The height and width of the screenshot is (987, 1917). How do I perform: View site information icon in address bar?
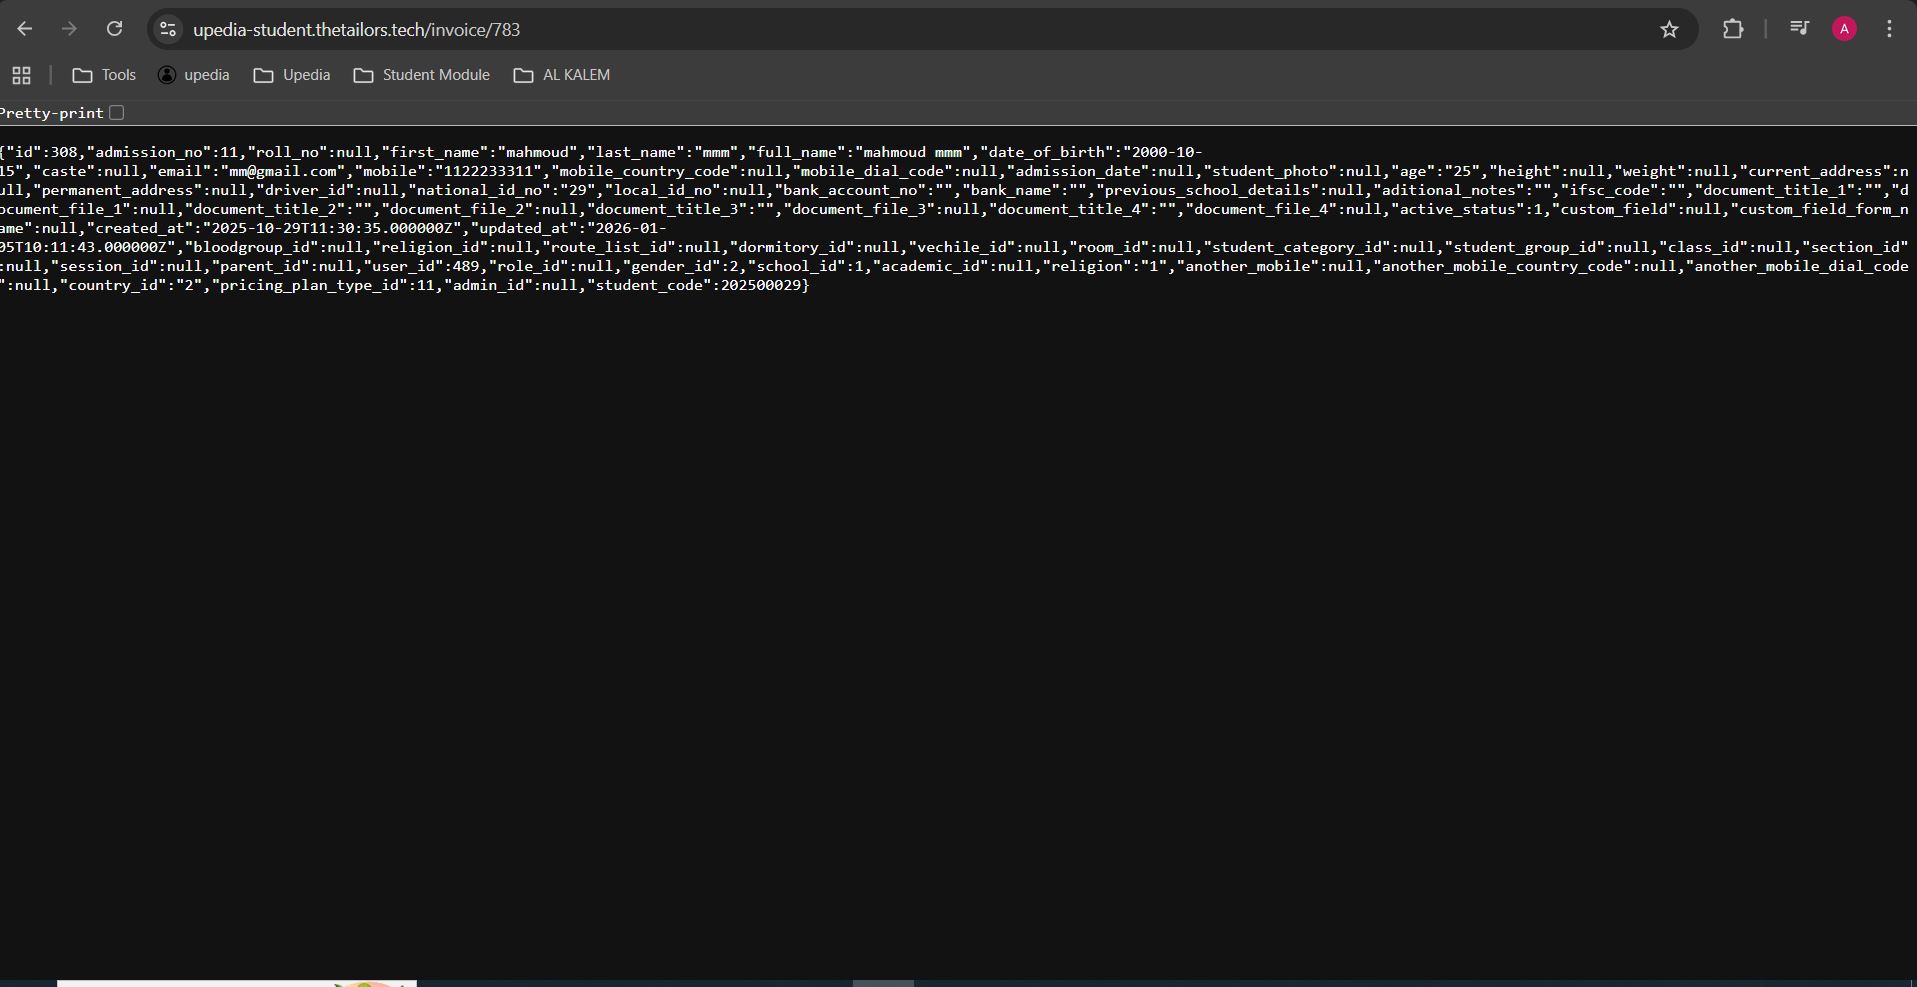pyautogui.click(x=168, y=29)
